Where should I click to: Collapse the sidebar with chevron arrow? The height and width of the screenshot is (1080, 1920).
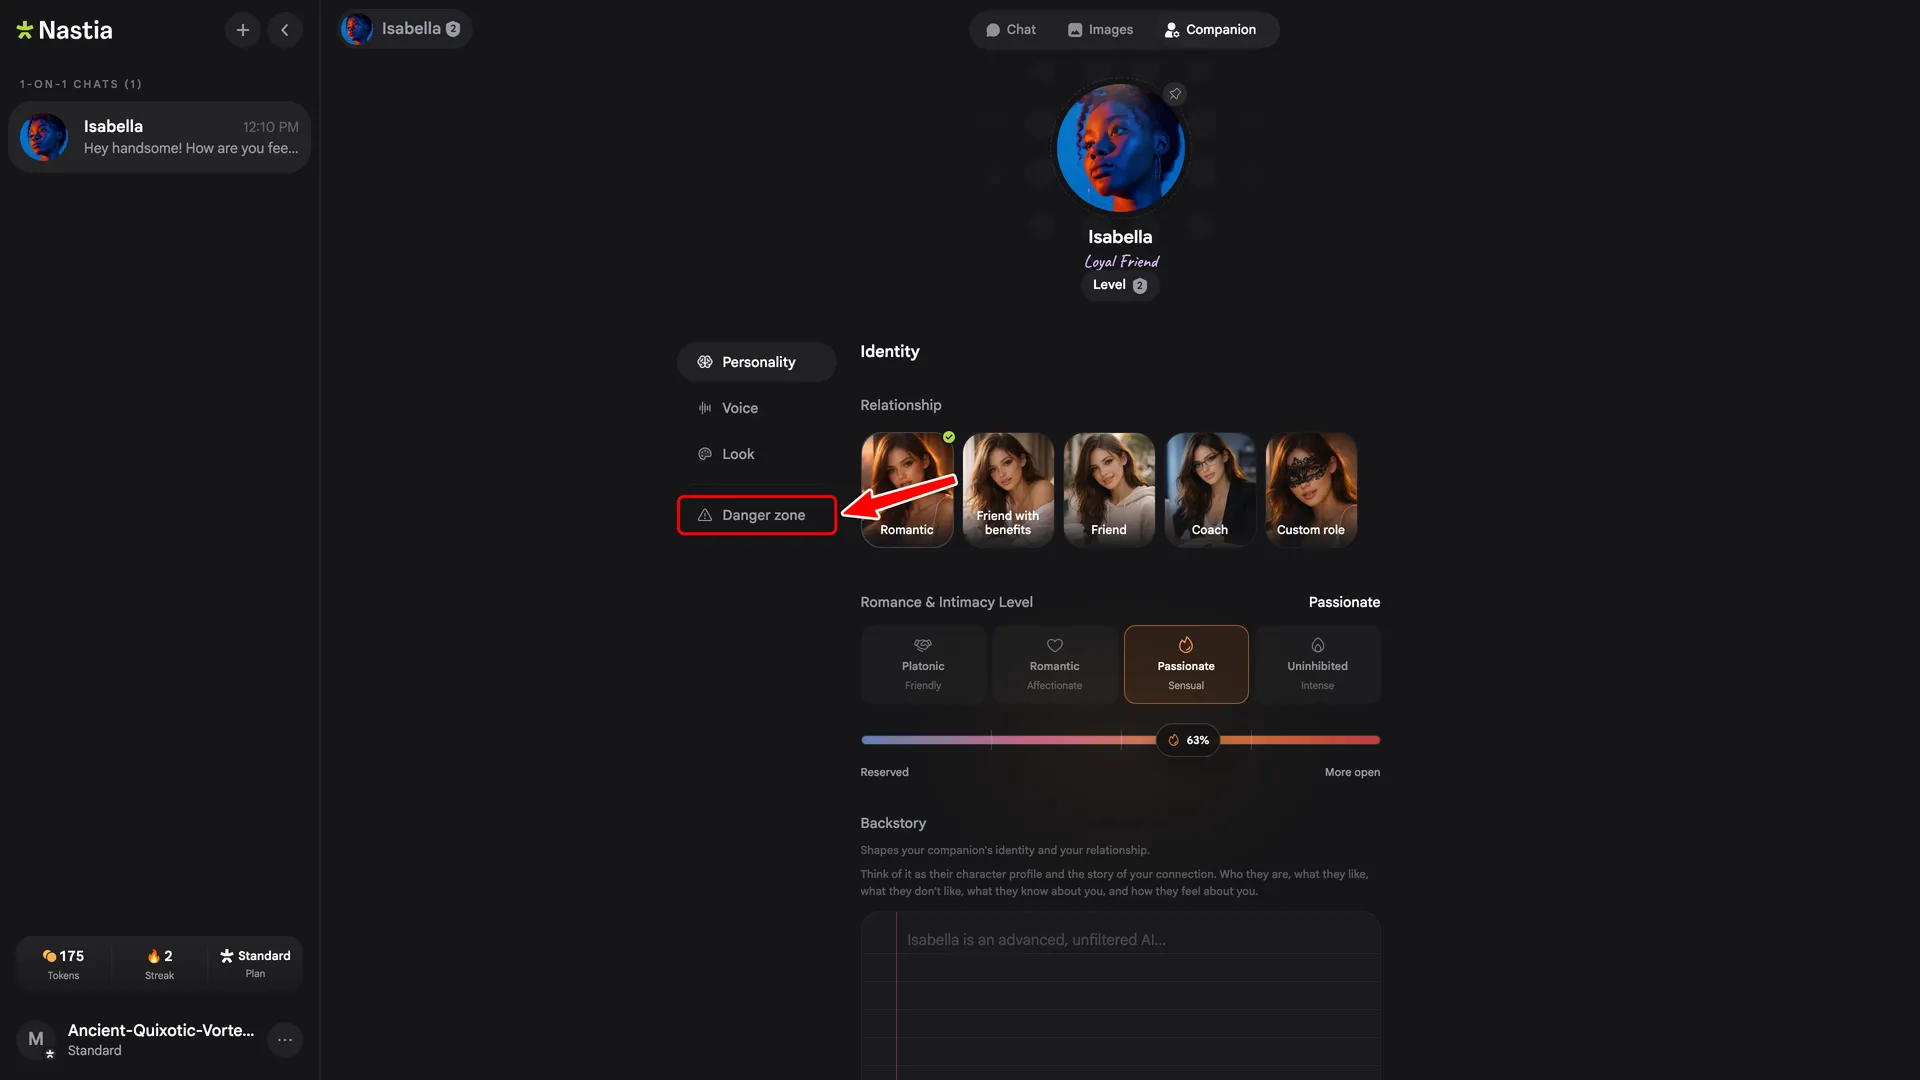285,30
